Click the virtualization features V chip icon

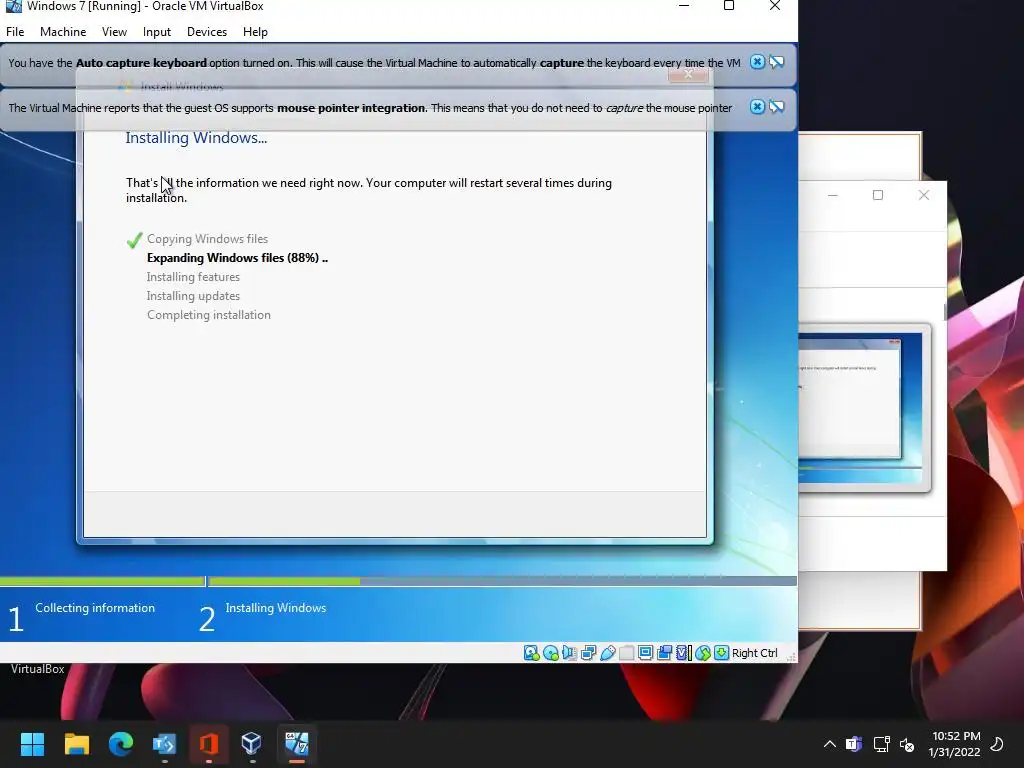click(x=683, y=652)
